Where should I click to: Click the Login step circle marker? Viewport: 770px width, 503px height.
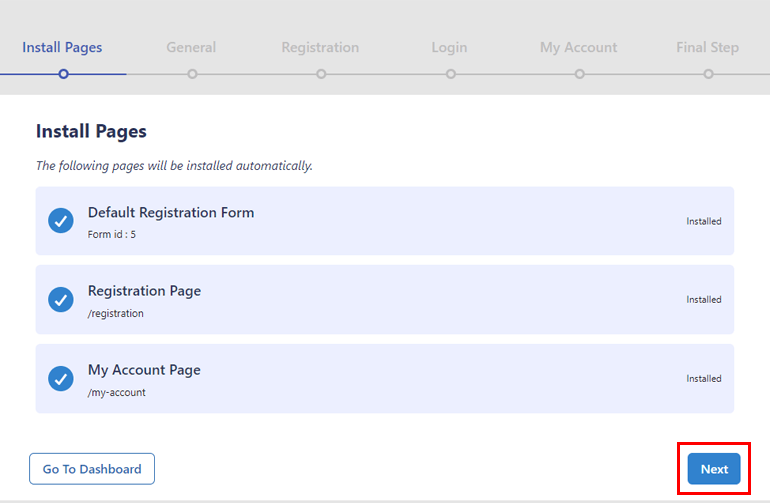[451, 74]
